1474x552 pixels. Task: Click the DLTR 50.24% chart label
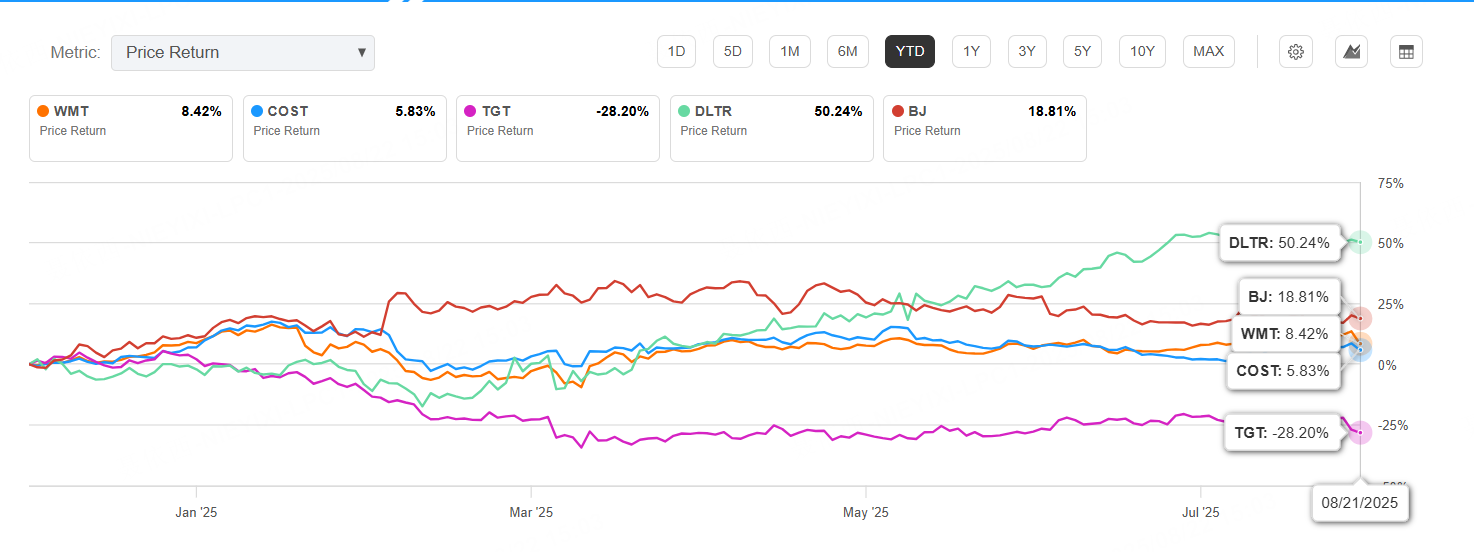click(x=1279, y=242)
